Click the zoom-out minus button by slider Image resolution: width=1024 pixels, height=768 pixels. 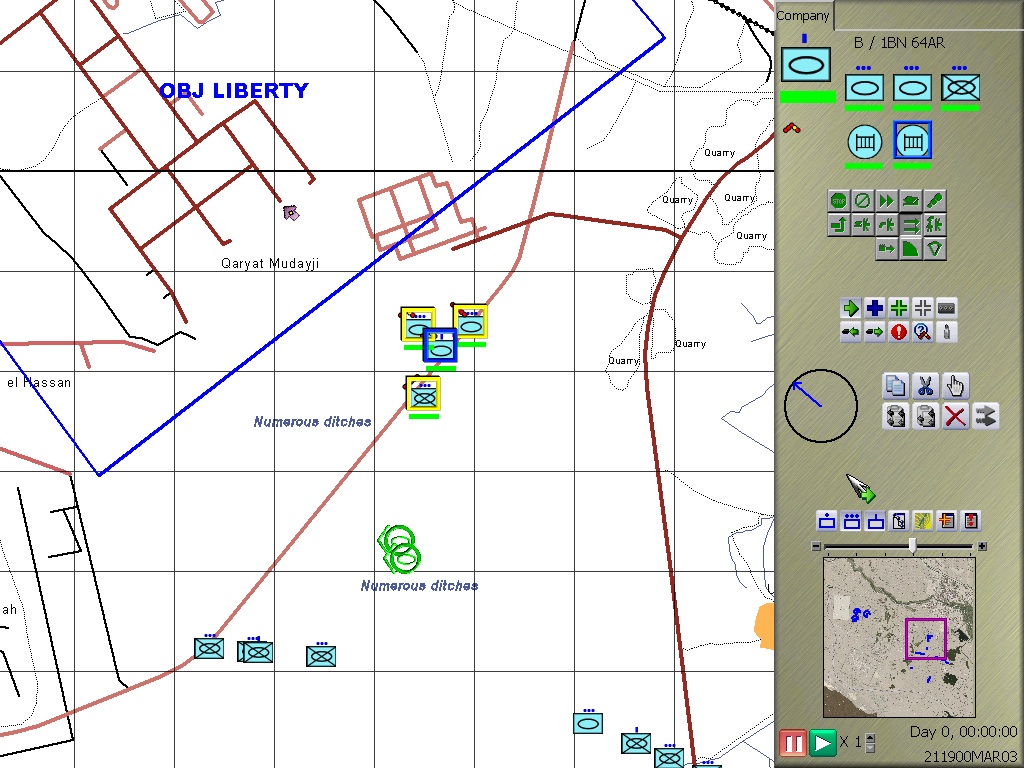(816, 546)
